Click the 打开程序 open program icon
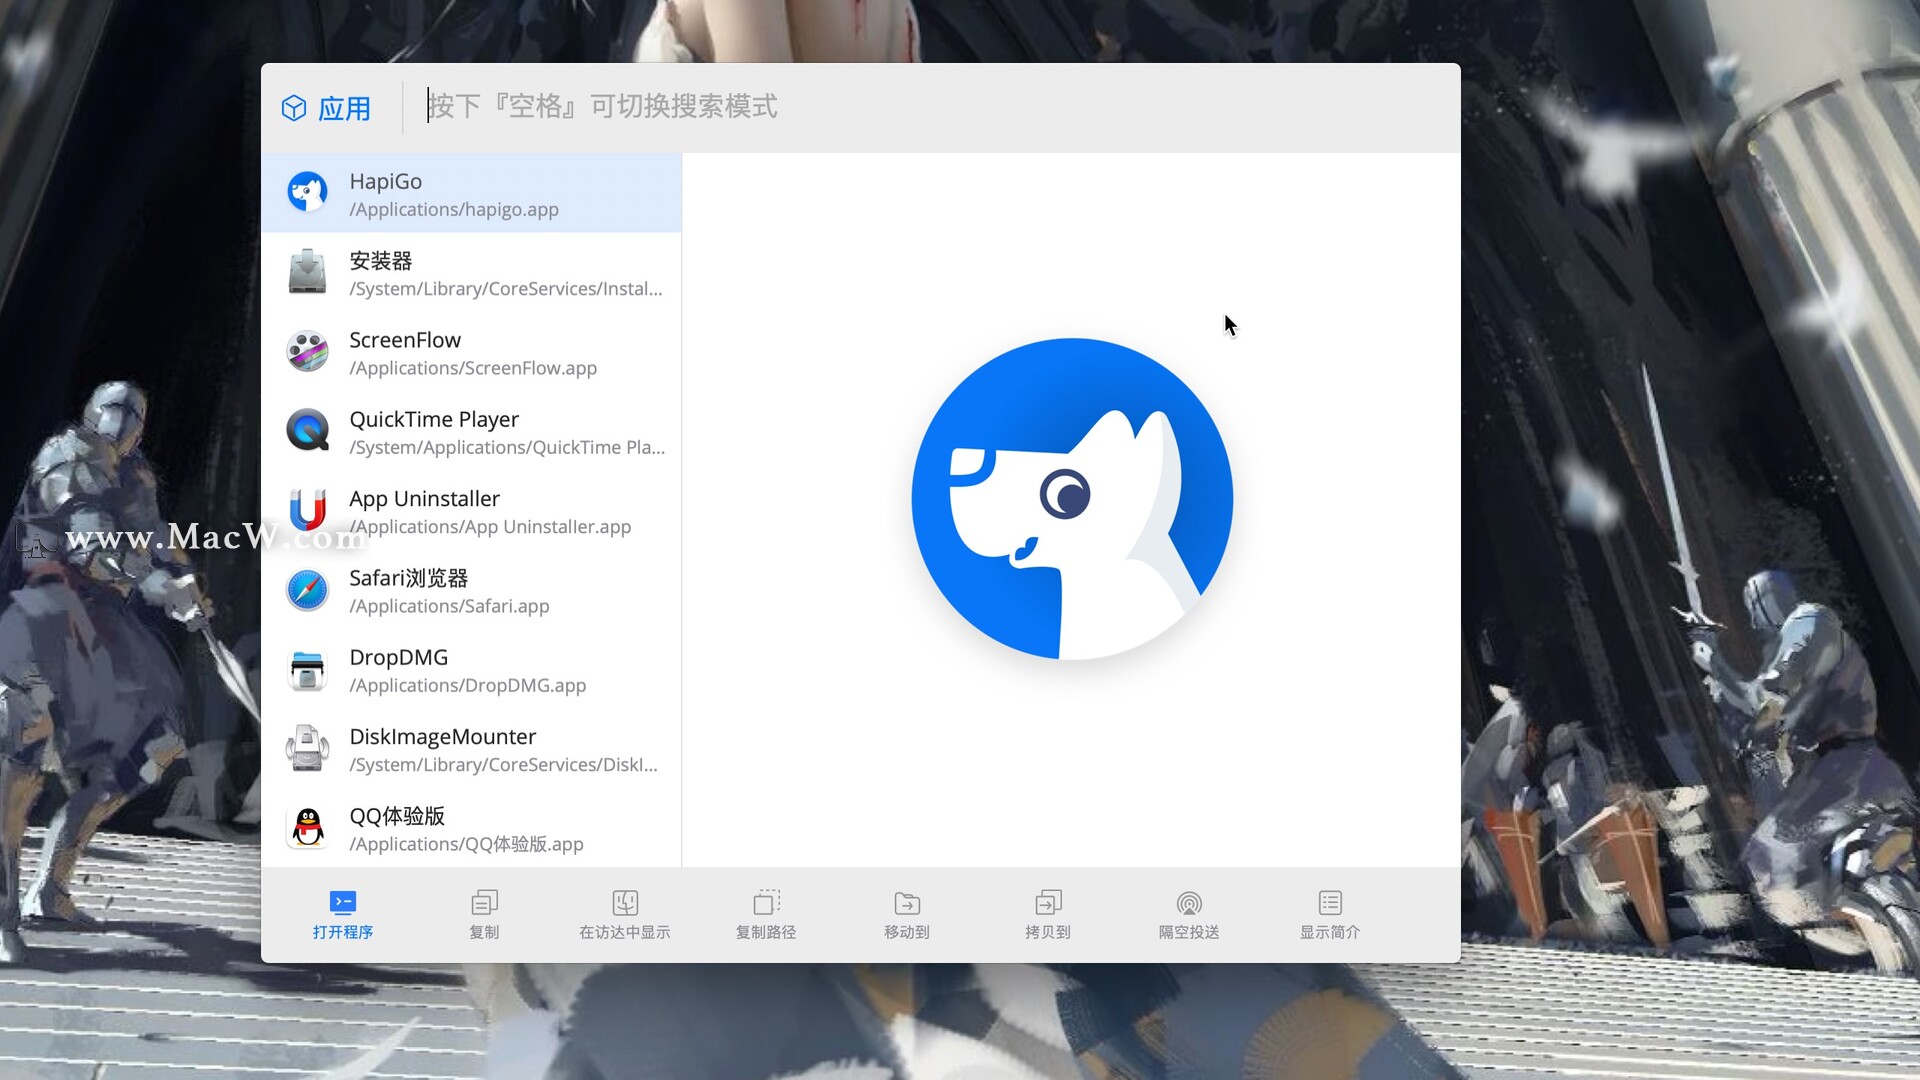1920x1080 pixels. click(342, 902)
